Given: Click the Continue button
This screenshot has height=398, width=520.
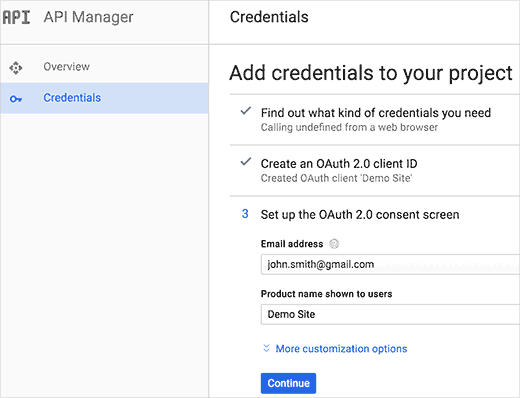Looking at the screenshot, I should coord(288,383).
